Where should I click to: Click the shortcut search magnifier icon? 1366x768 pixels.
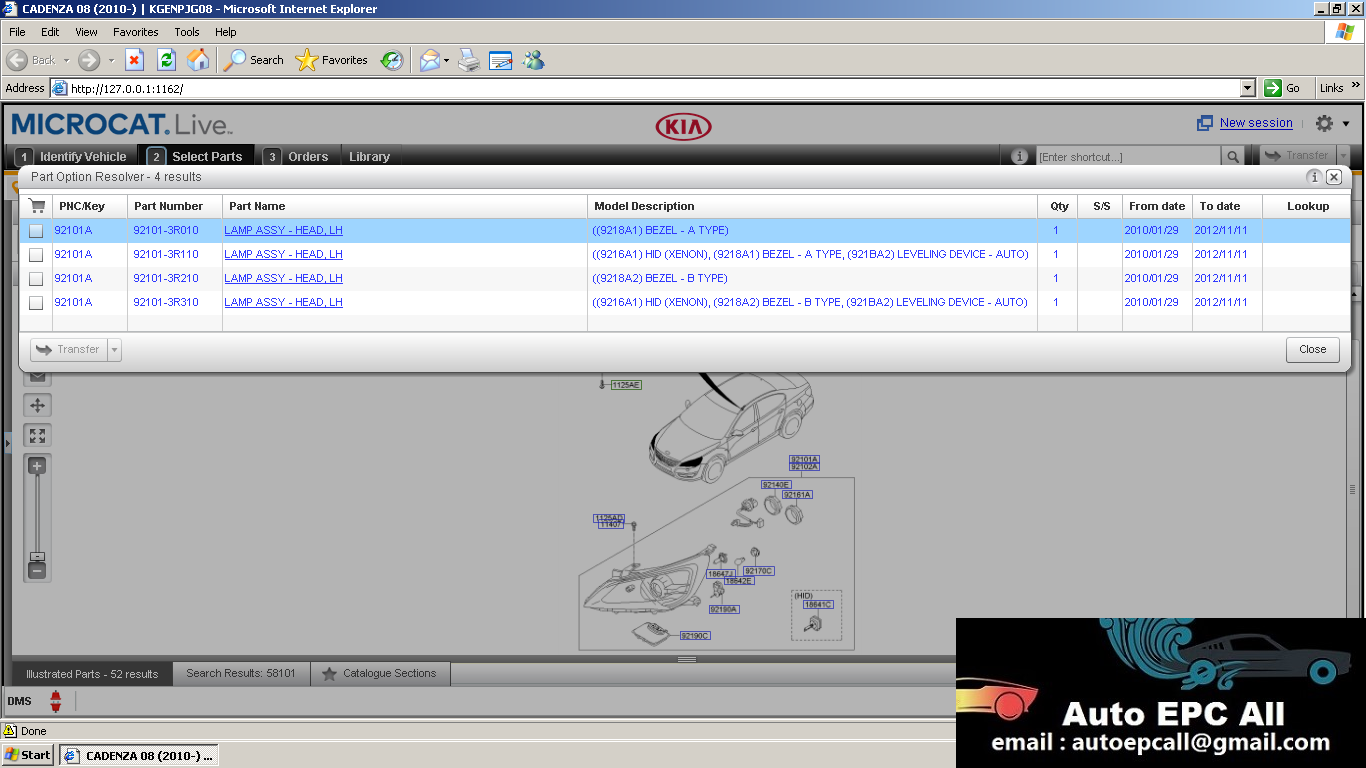[x=1233, y=156]
